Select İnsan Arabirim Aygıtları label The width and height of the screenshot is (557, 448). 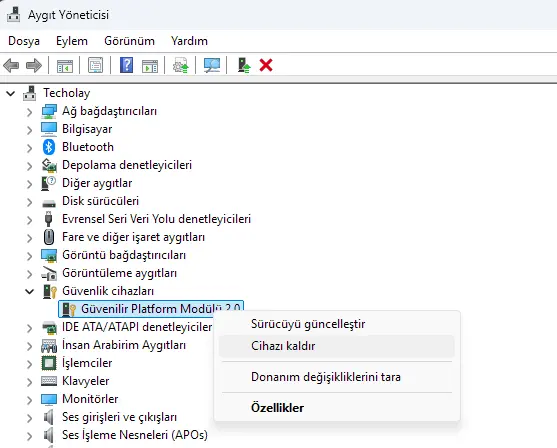point(124,345)
